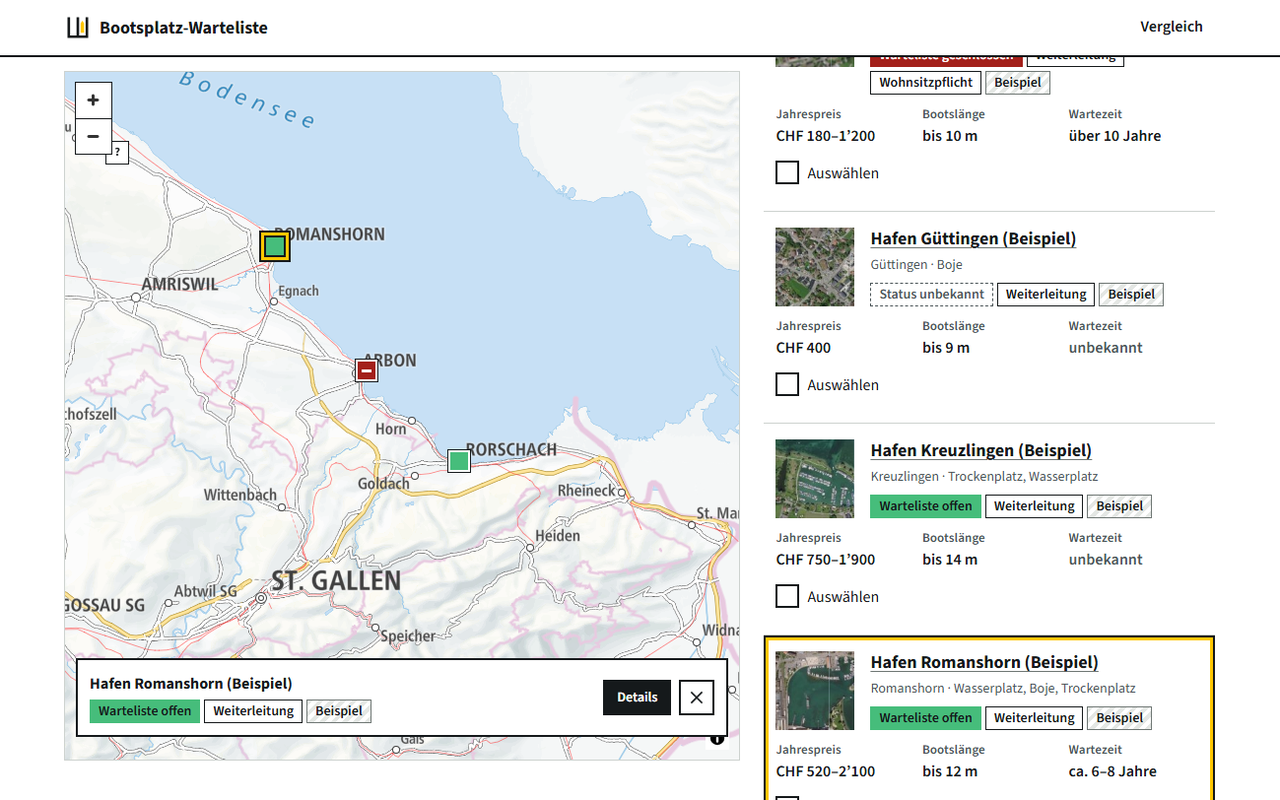Tick Auswählen for Hafen Kreuzlingen
Image resolution: width=1280 pixels, height=800 pixels.
pyautogui.click(x=788, y=597)
